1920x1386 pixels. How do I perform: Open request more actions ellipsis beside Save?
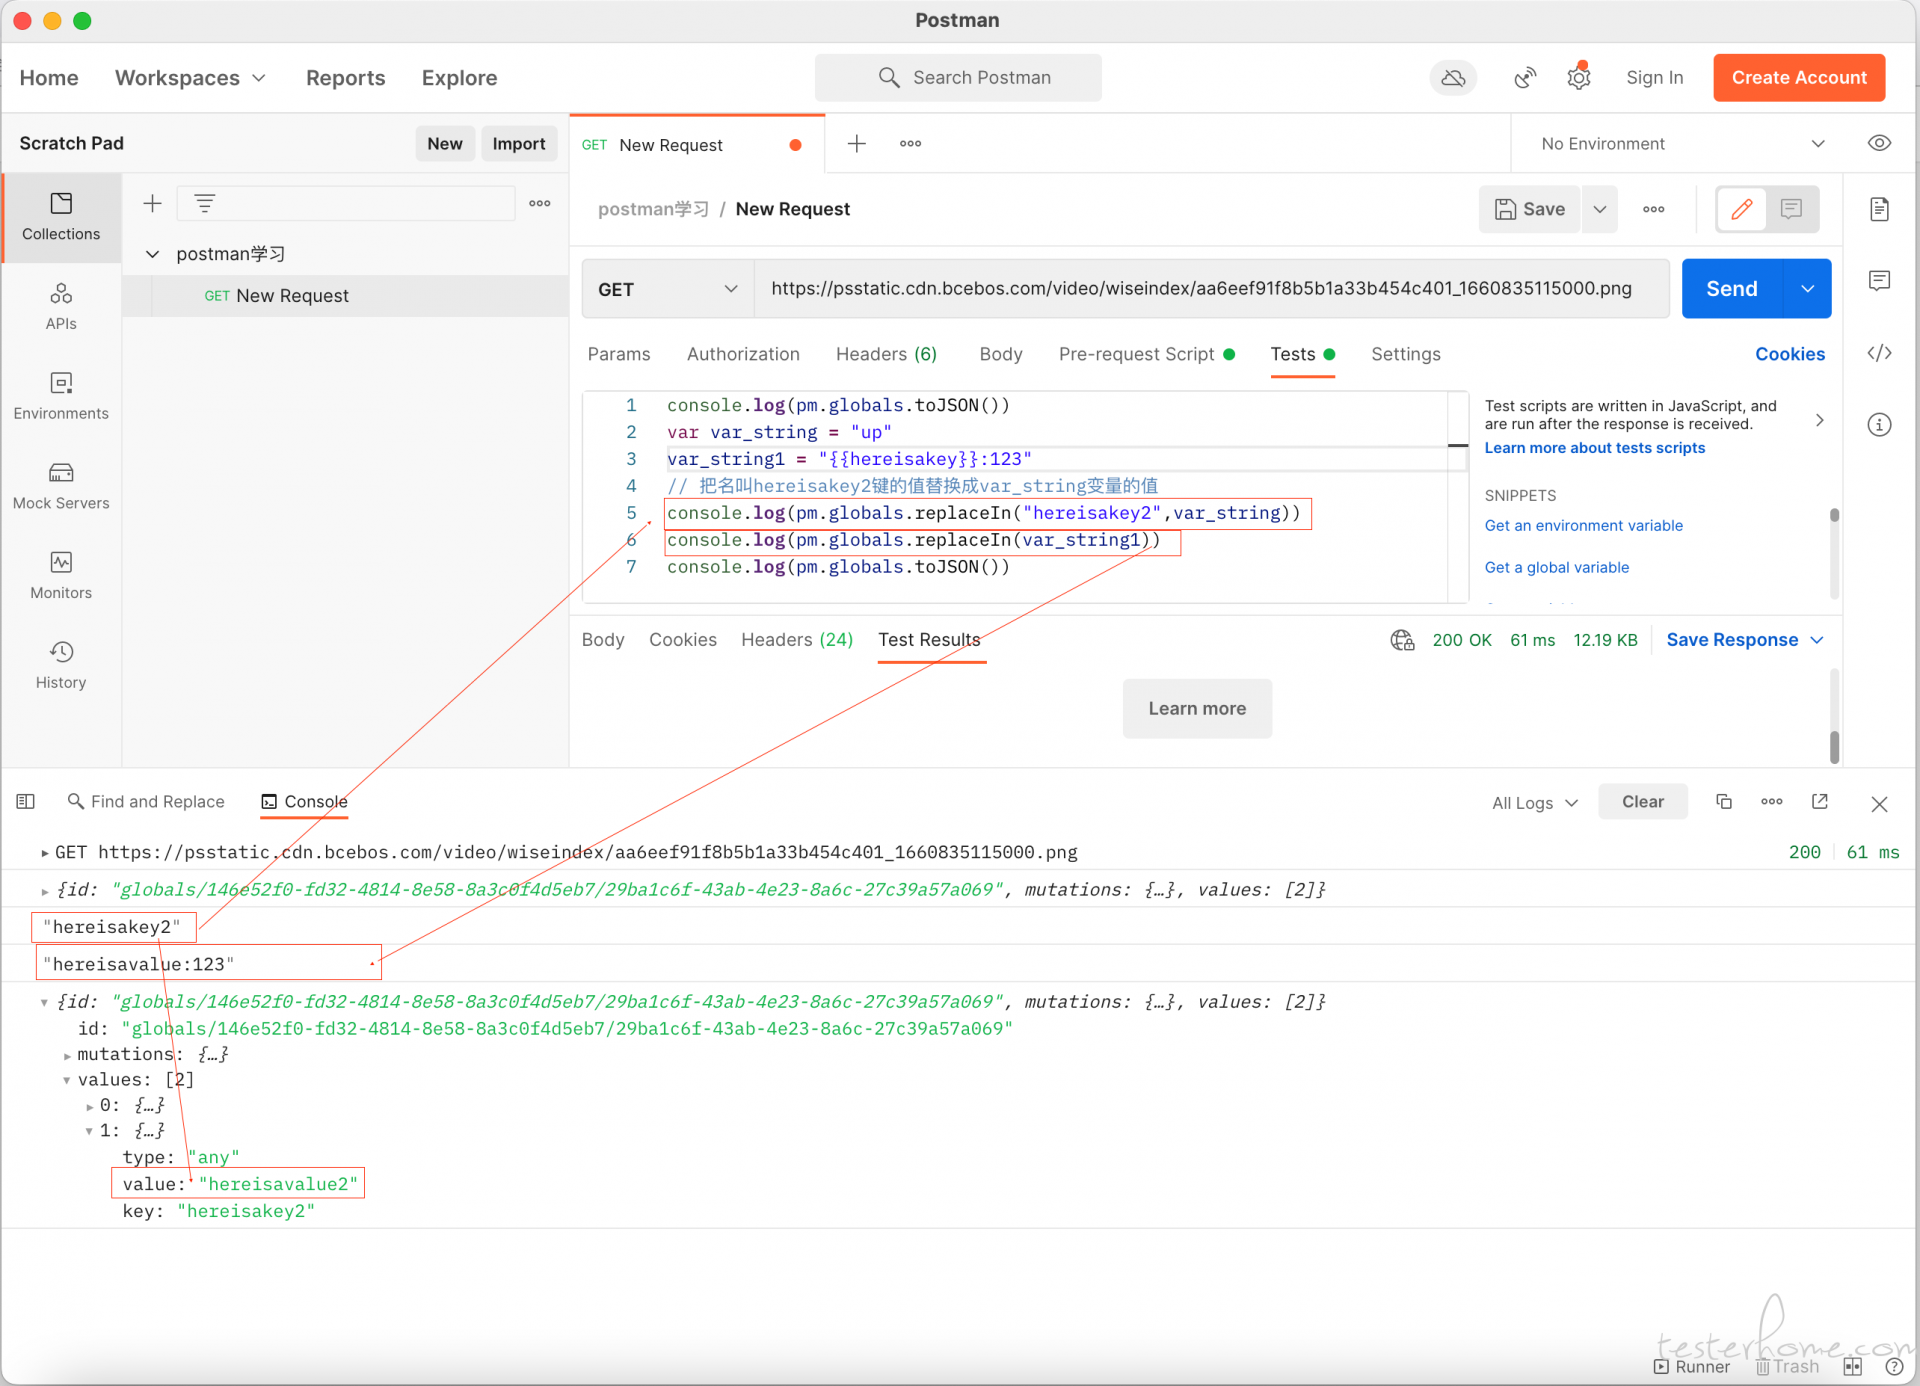click(x=1654, y=209)
